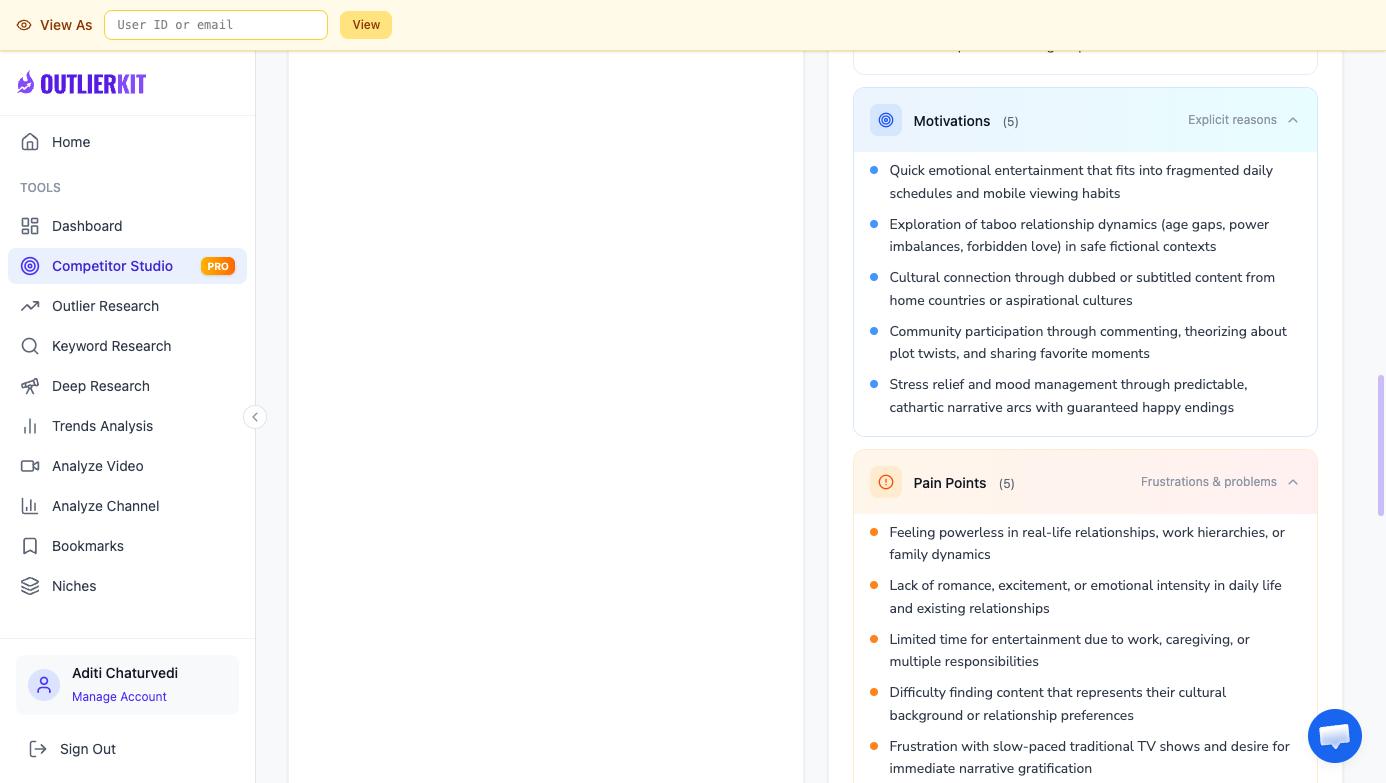Collapse the sidebar with the arrow toggle
Screen dimensions: 1386x783
click(255, 417)
